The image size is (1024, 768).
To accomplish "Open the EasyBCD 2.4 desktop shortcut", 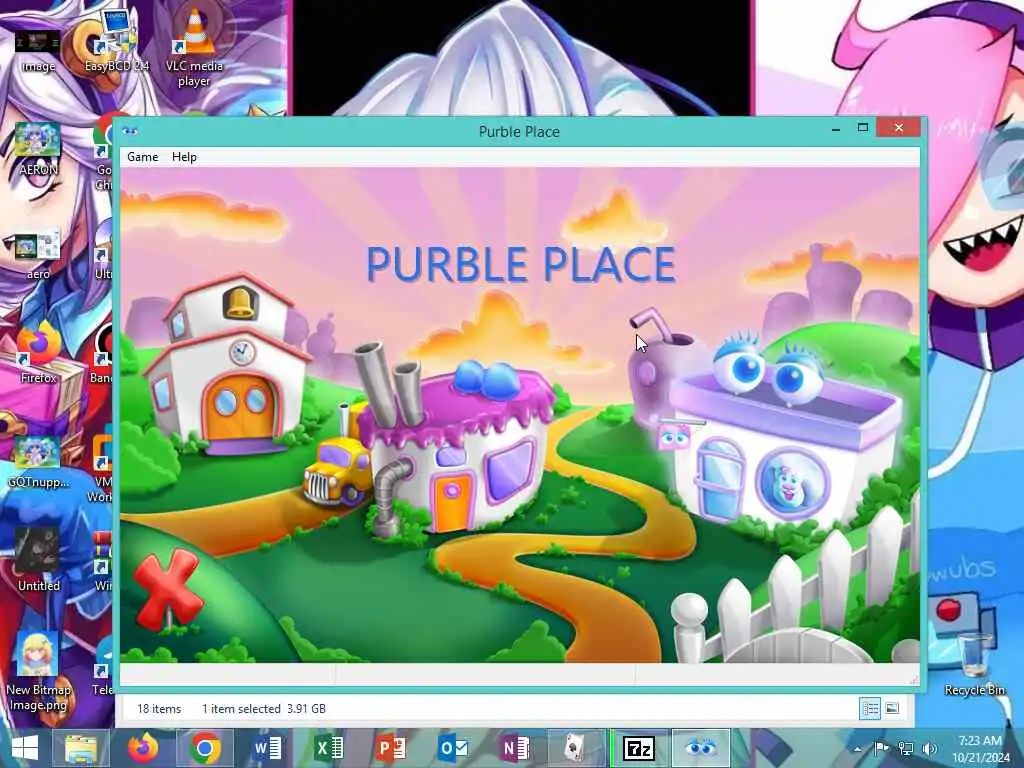I will 116,40.
